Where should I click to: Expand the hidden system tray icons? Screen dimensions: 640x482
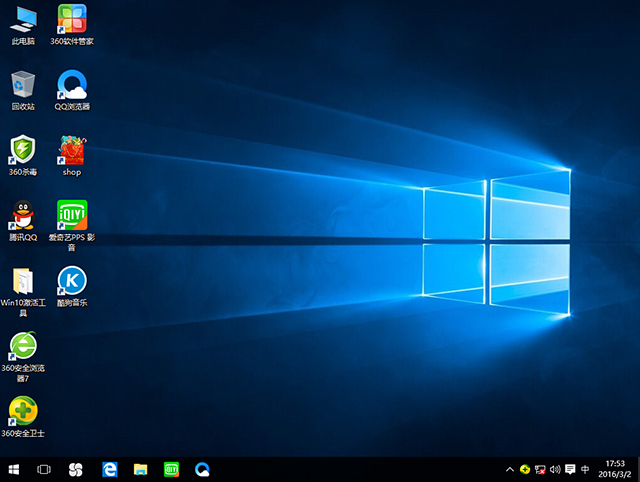[x=510, y=469]
